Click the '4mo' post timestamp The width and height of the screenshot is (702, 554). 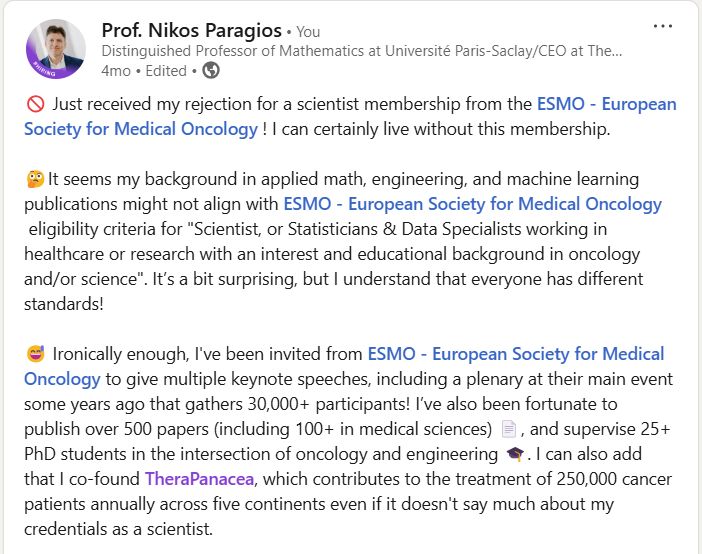coord(116,71)
